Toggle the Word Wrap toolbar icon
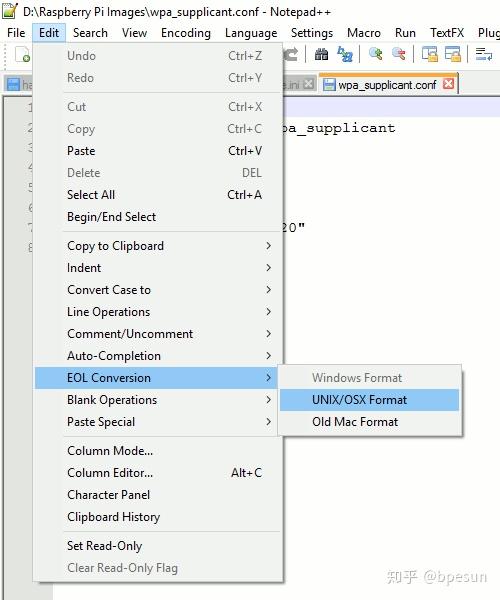 pos(484,54)
